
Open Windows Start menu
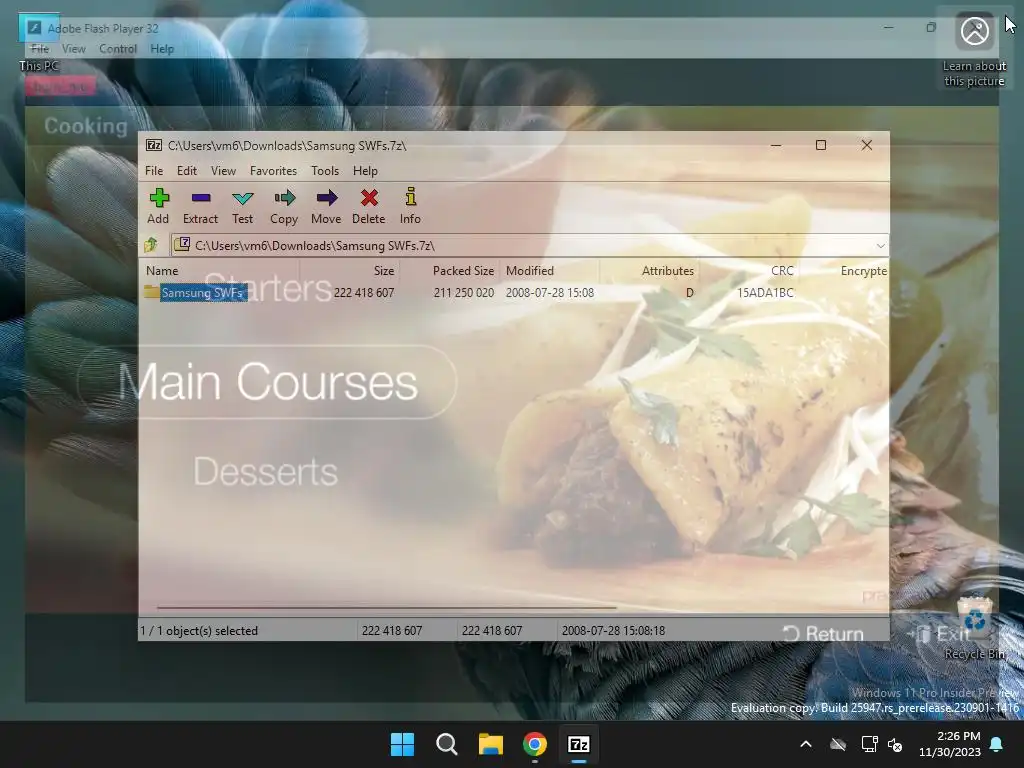402,744
